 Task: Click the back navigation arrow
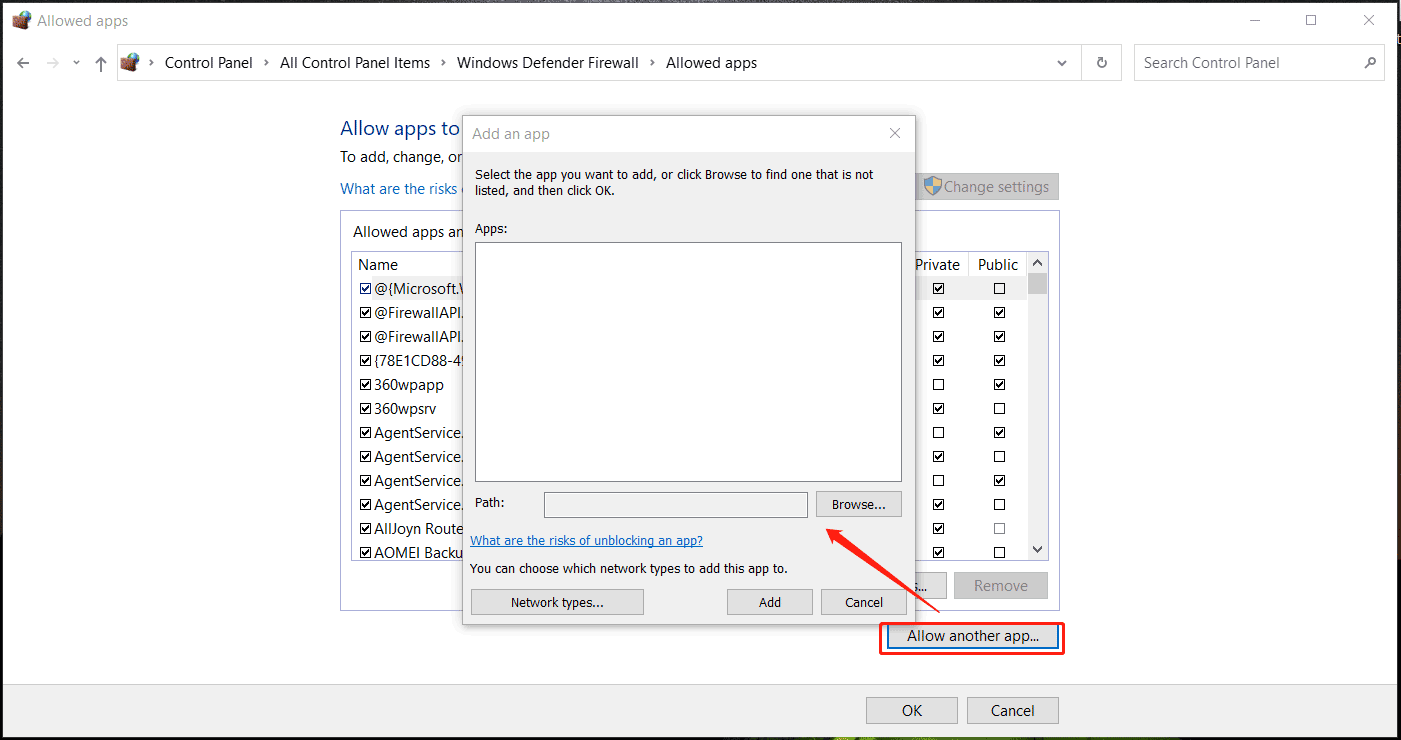pyautogui.click(x=23, y=62)
